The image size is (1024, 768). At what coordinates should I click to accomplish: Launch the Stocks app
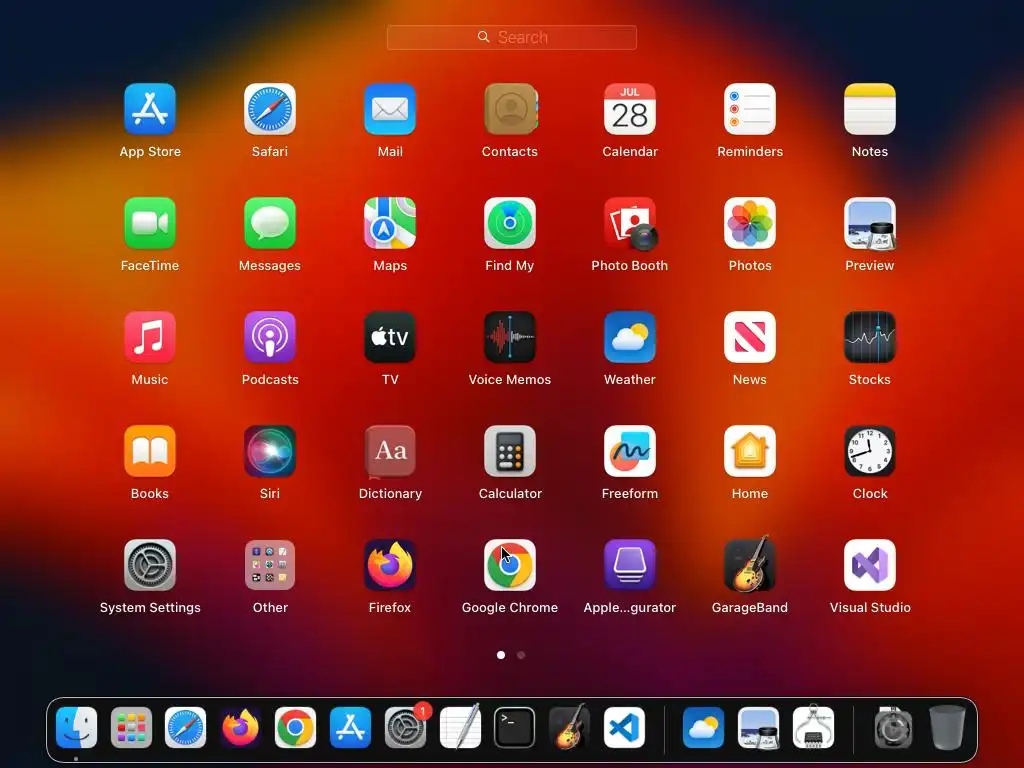click(x=870, y=337)
